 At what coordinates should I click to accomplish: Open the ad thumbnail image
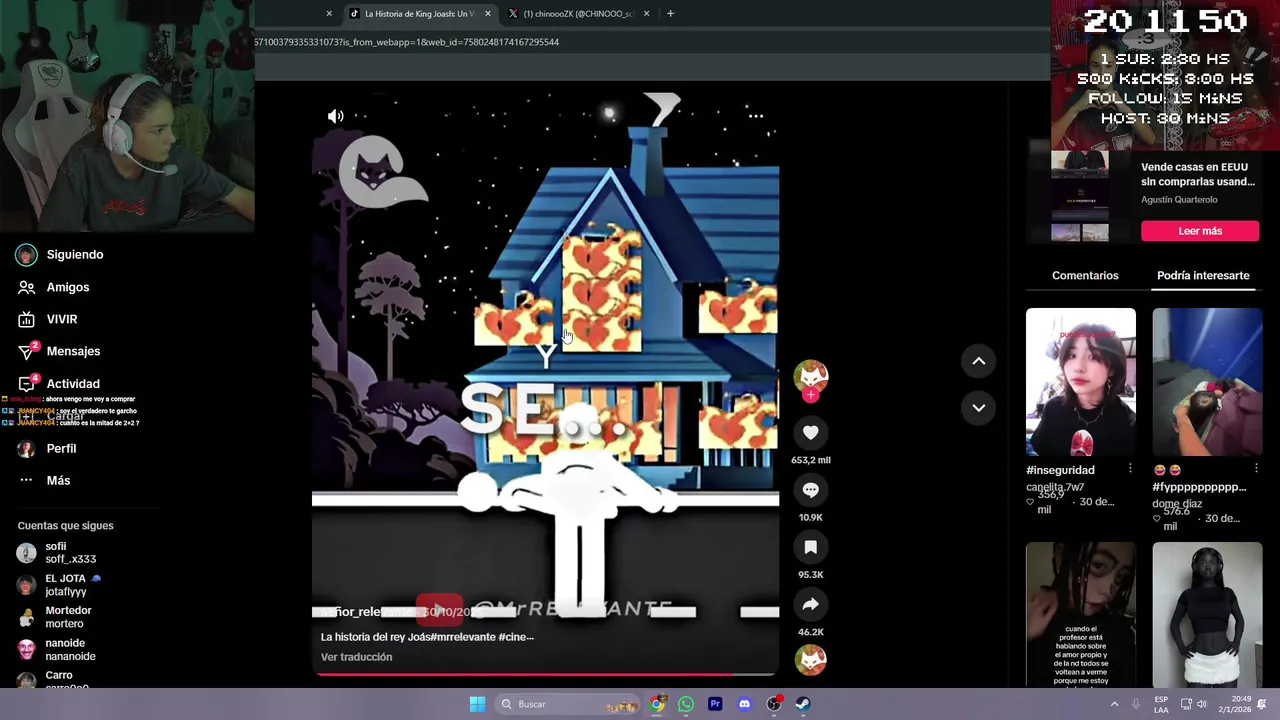click(1080, 196)
